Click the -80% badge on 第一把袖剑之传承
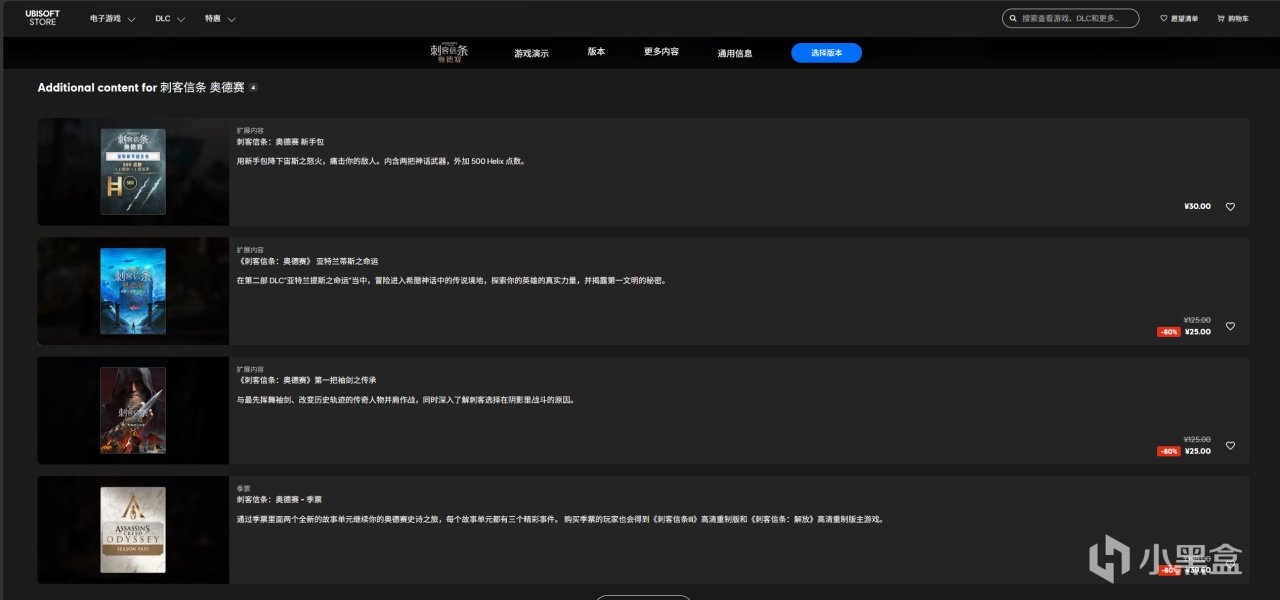This screenshot has width=1280, height=600. [x=1168, y=451]
